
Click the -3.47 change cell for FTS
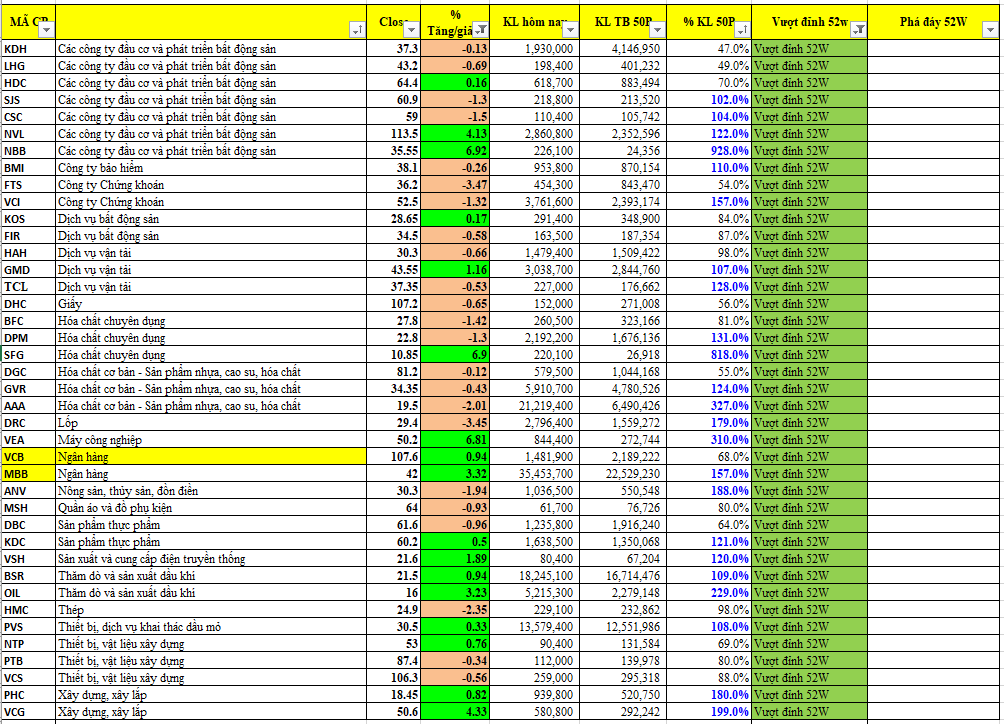pos(456,185)
